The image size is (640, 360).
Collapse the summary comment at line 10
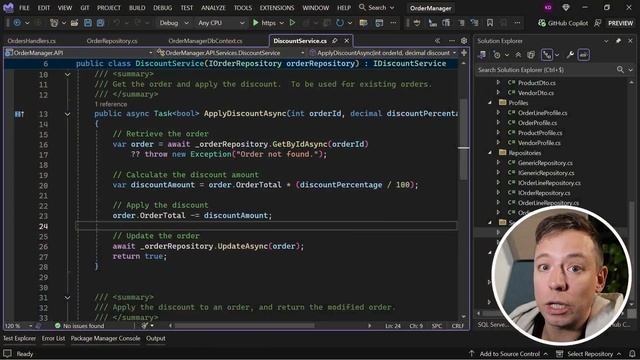67,74
